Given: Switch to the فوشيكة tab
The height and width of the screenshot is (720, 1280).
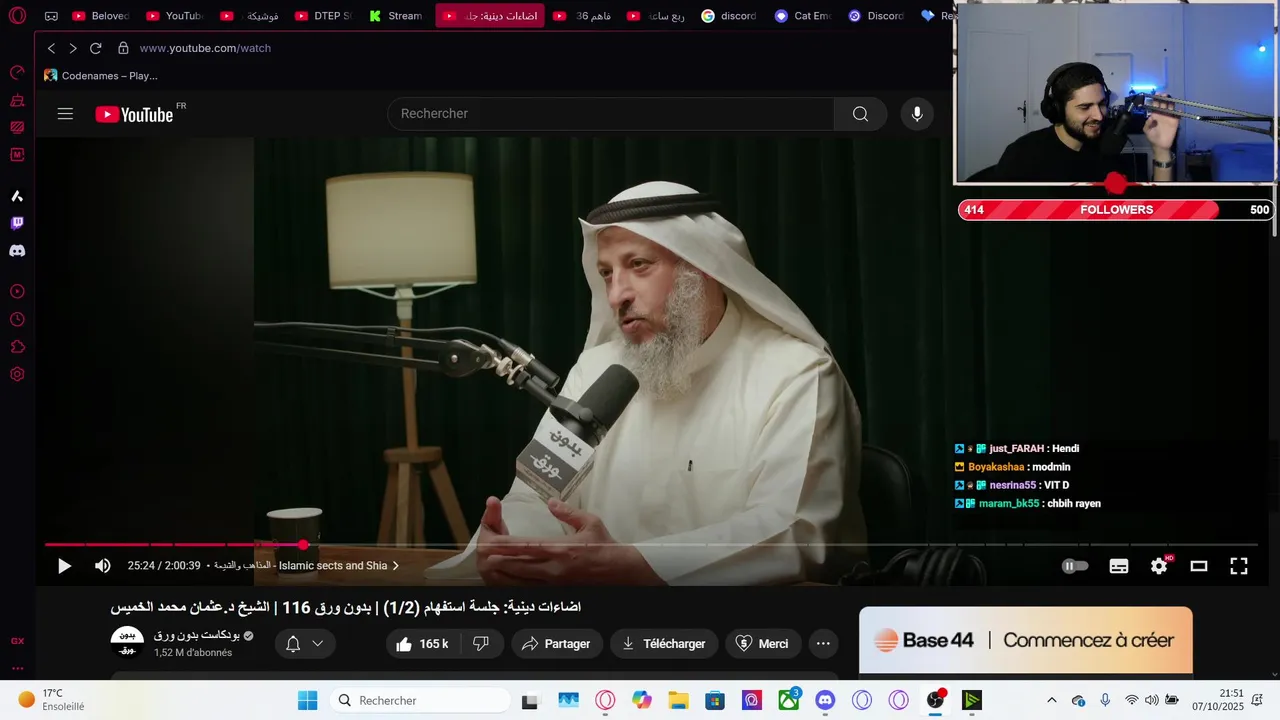Looking at the screenshot, I should (x=250, y=16).
